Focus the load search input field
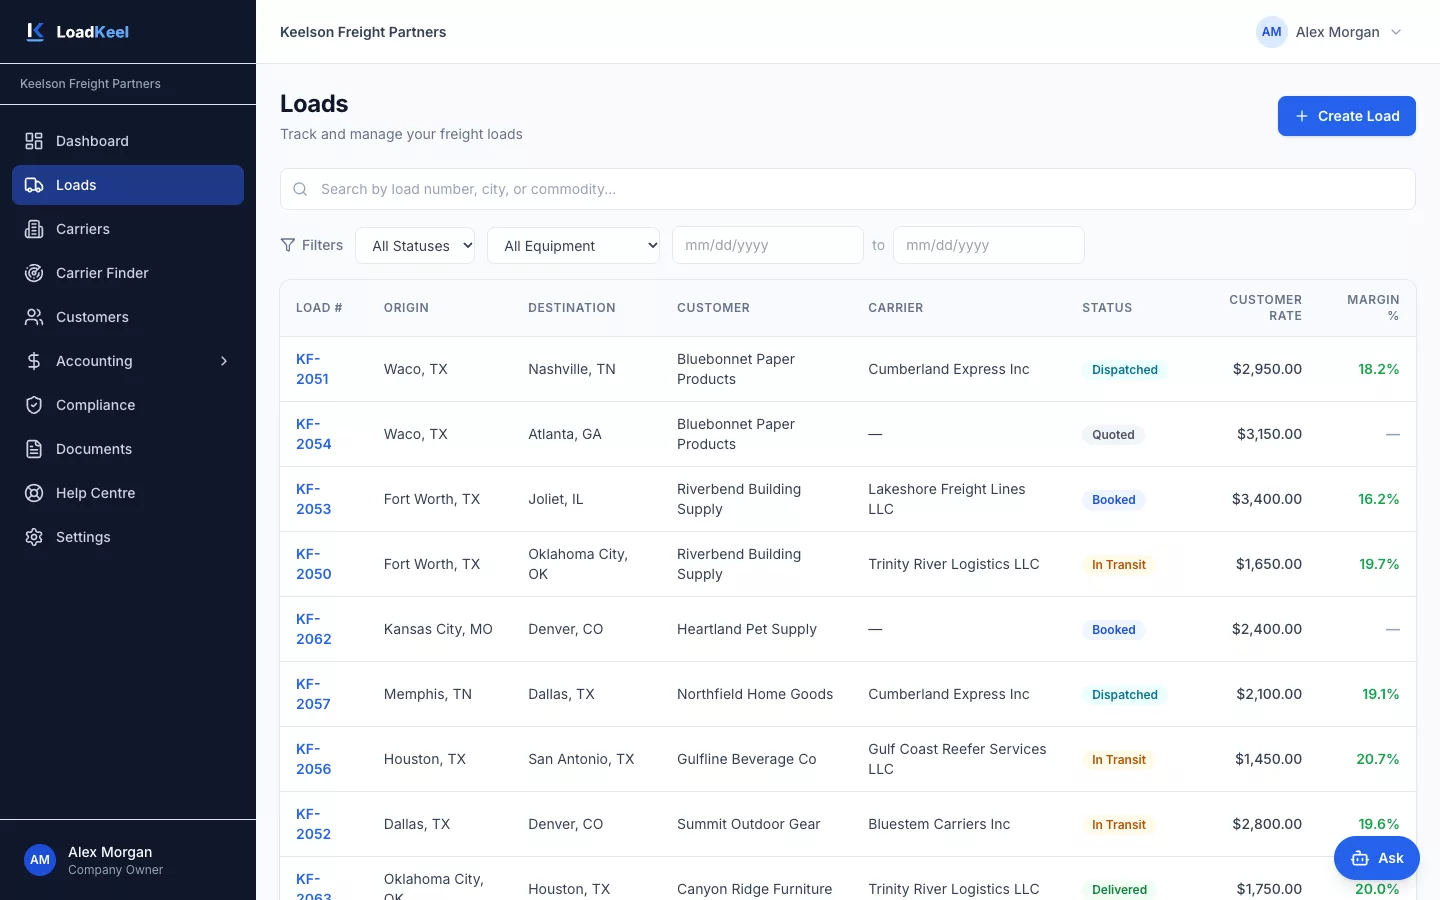1440x900 pixels. 848,189
